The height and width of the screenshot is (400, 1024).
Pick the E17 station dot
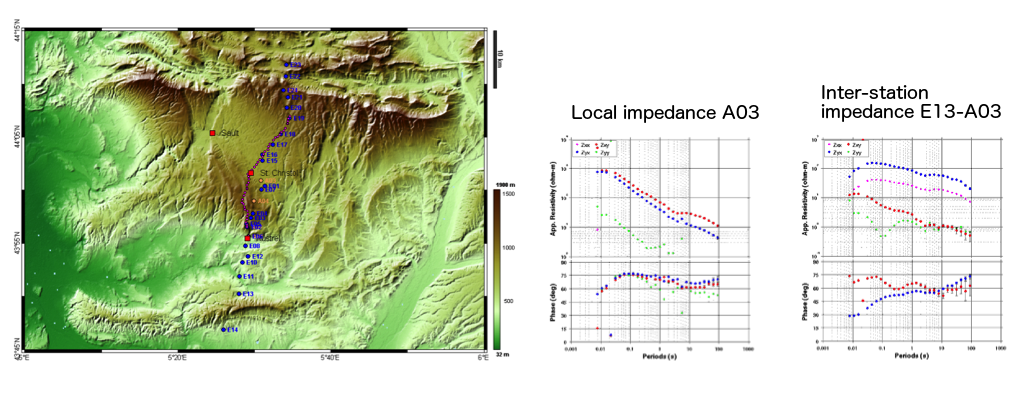click(271, 145)
